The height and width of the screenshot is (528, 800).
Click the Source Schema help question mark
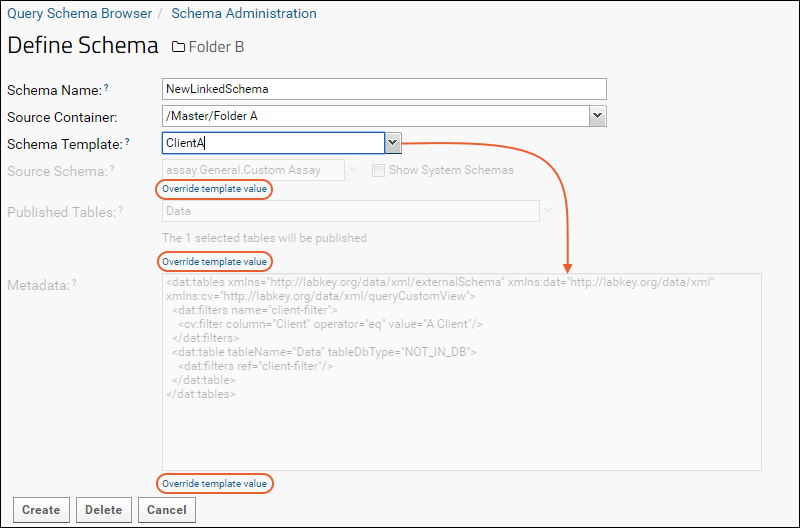click(x=112, y=168)
